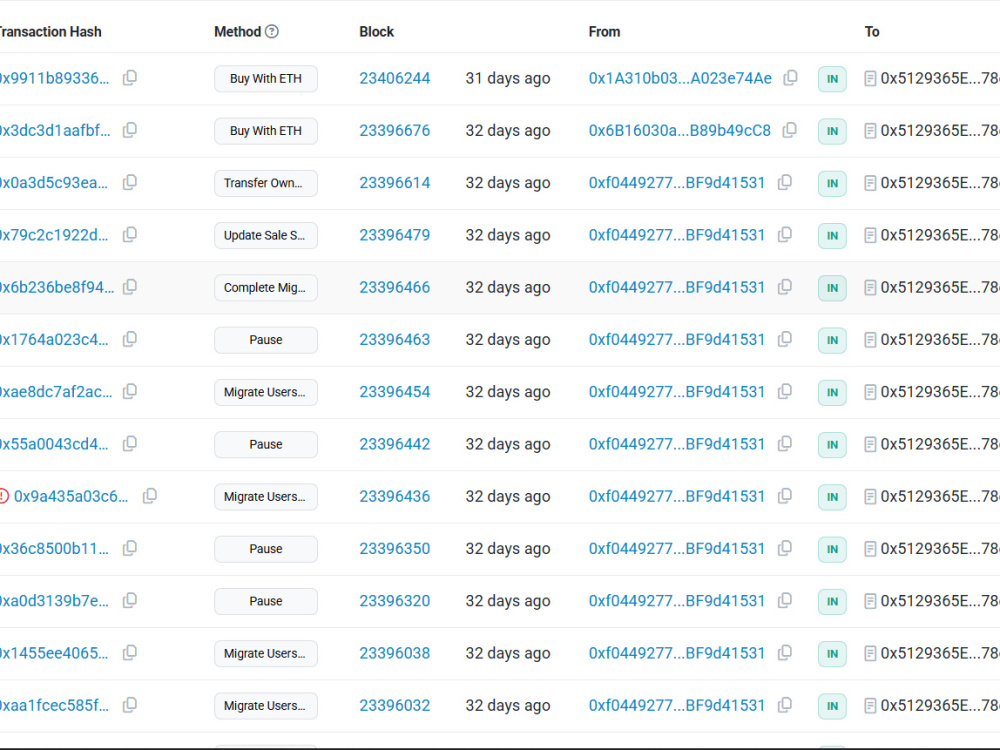
Task: Copy From address in block 23396350 row
Action: pos(785,548)
